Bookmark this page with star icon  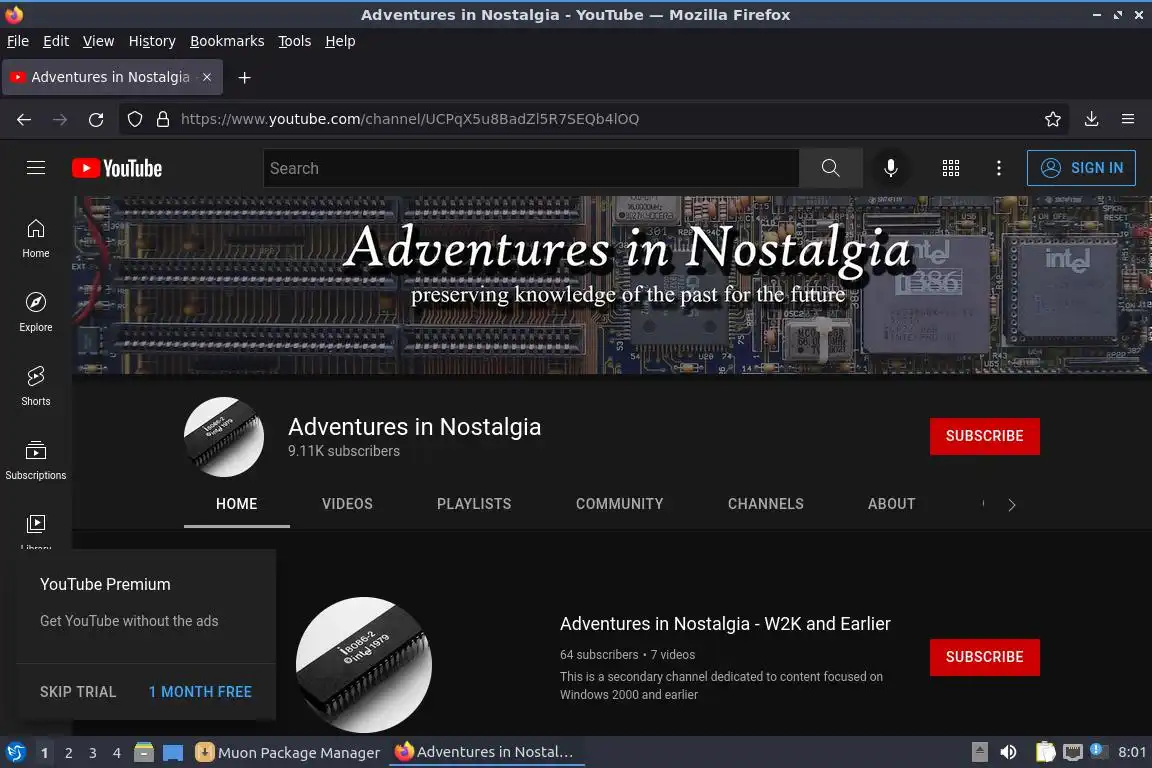click(1053, 119)
